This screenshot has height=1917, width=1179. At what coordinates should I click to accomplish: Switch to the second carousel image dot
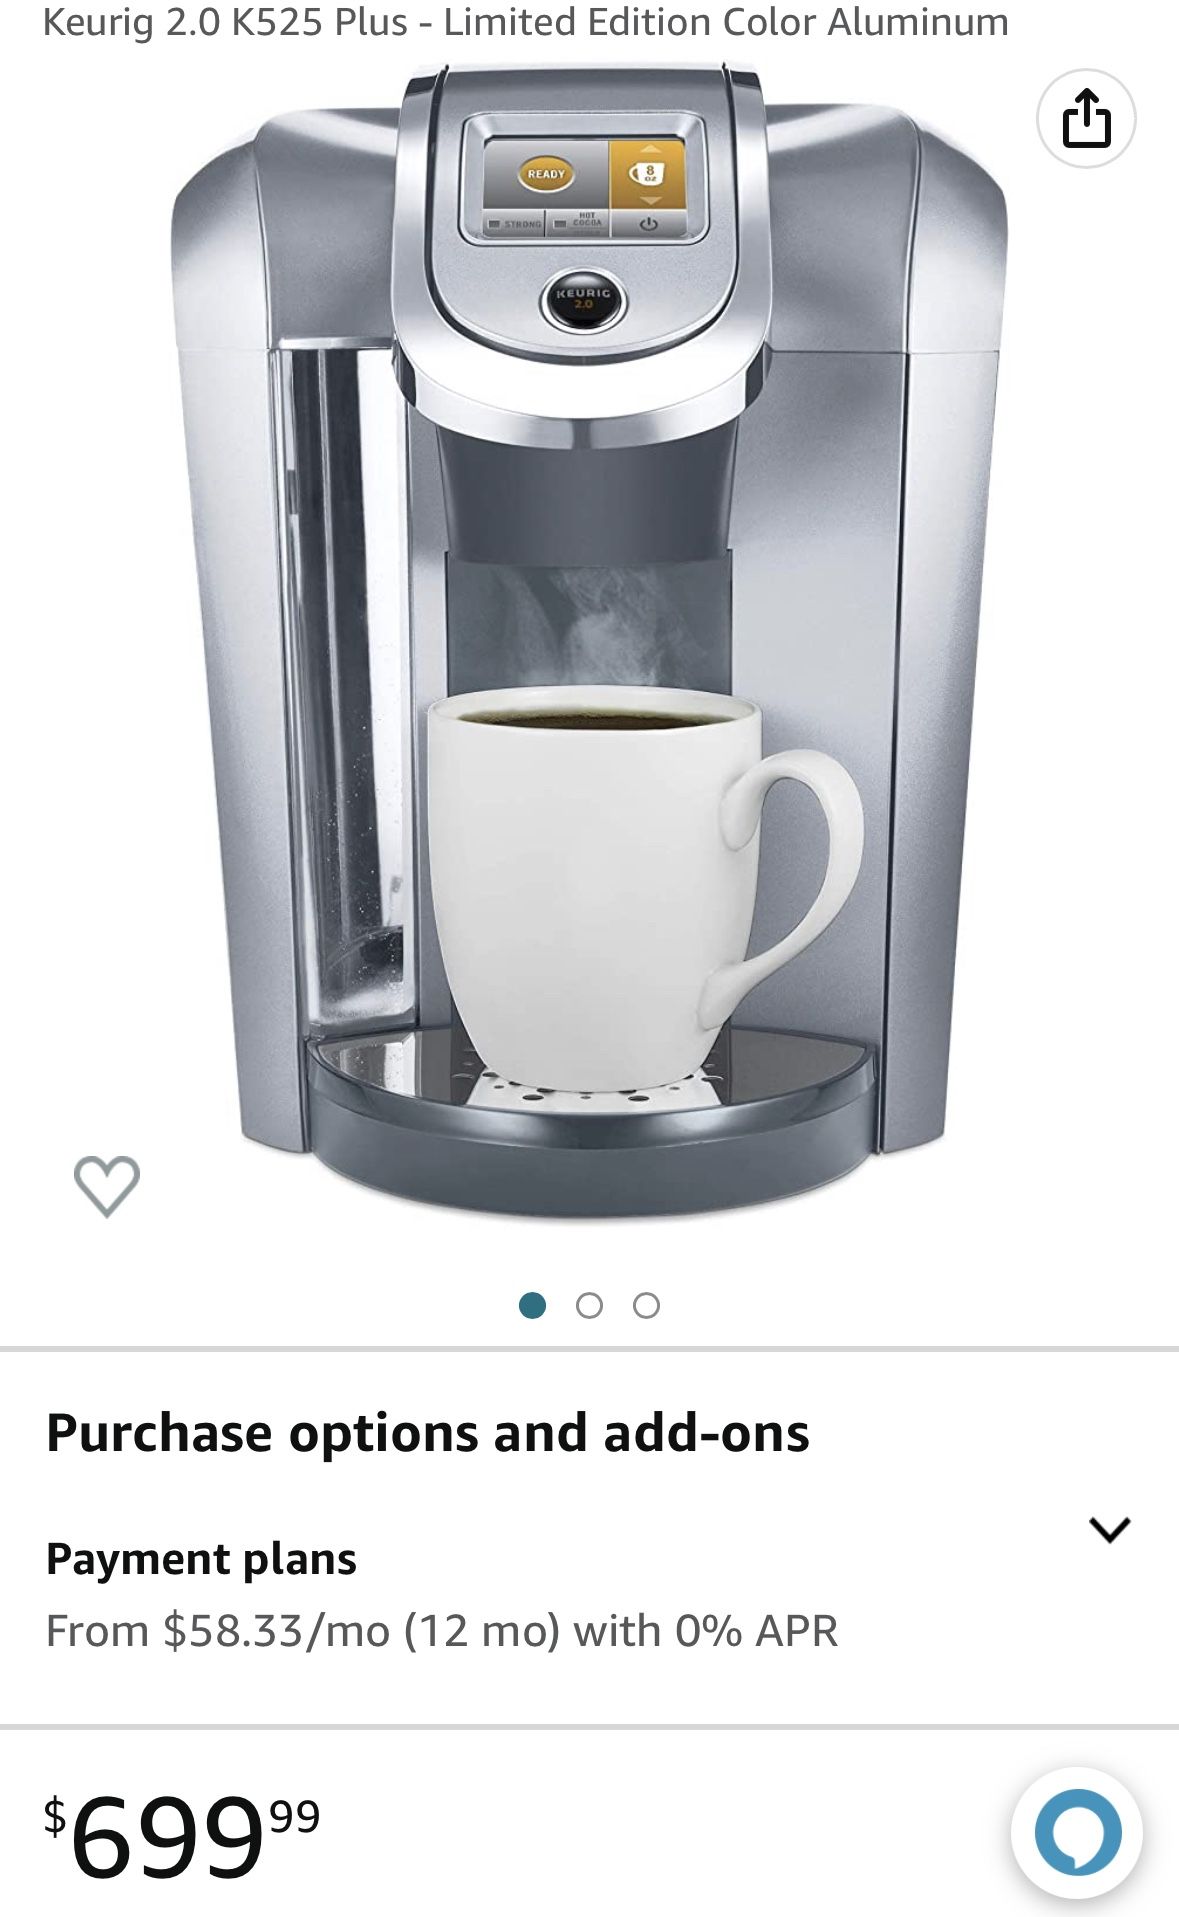[590, 1305]
